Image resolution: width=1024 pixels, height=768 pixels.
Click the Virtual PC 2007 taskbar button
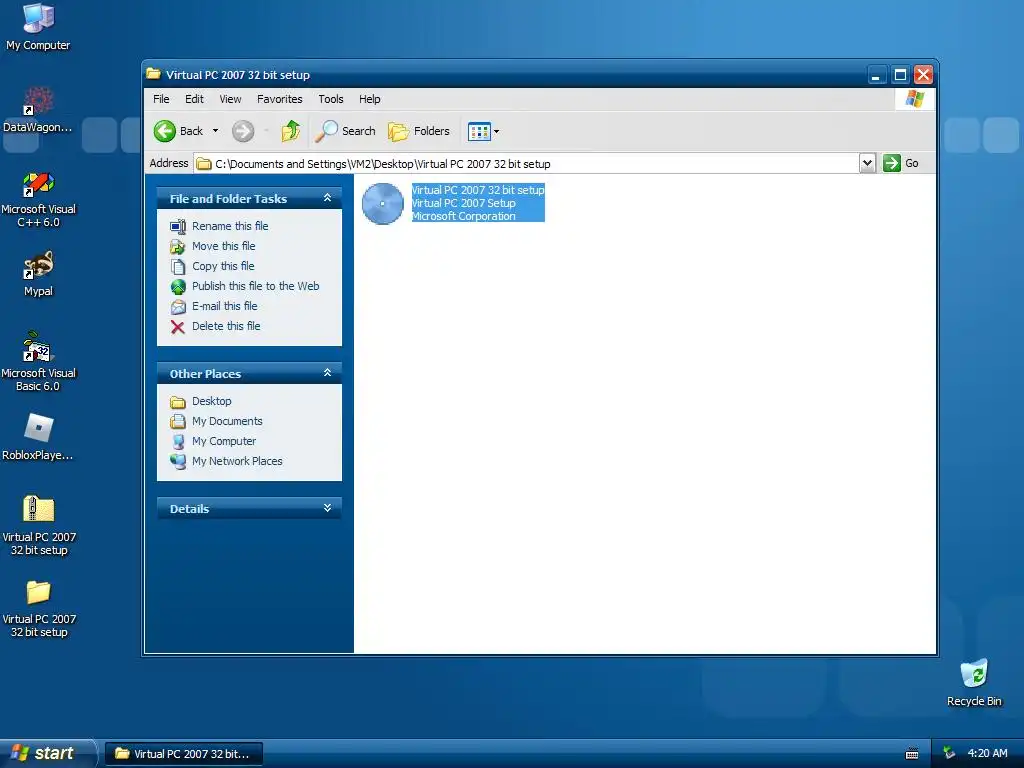click(x=184, y=754)
